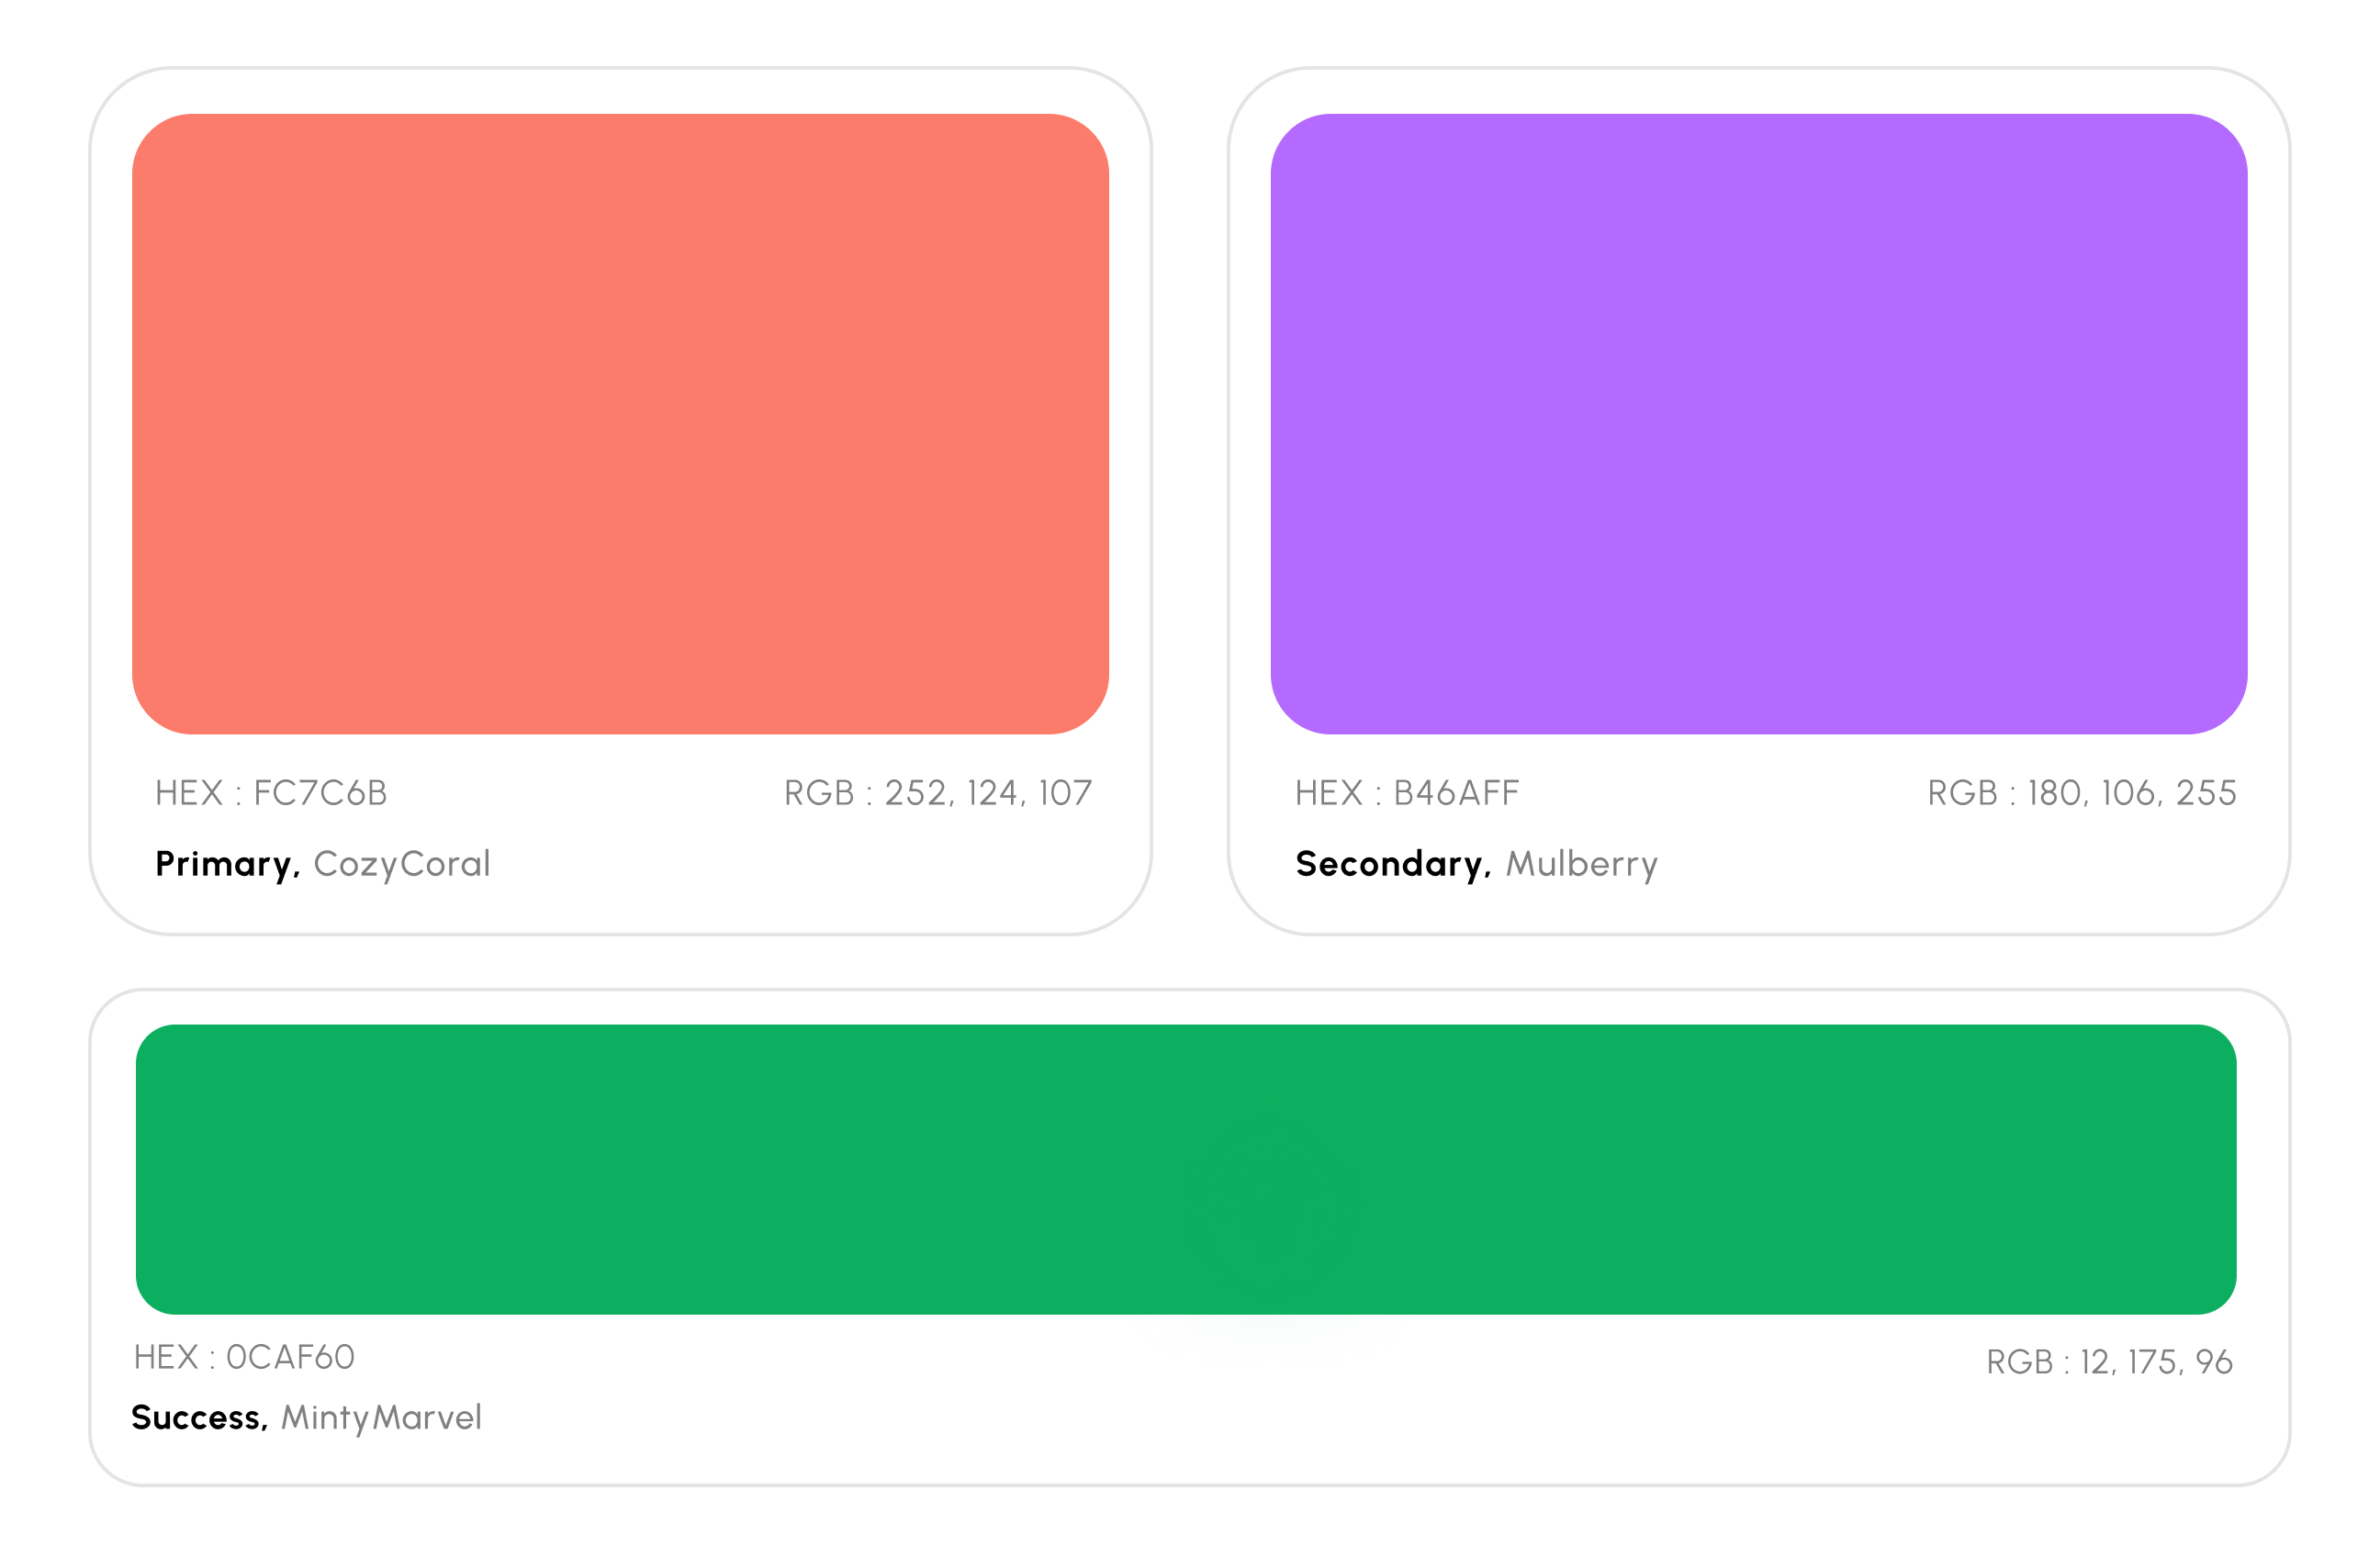Click white gap between Primary and Secondary cards

1190,500
